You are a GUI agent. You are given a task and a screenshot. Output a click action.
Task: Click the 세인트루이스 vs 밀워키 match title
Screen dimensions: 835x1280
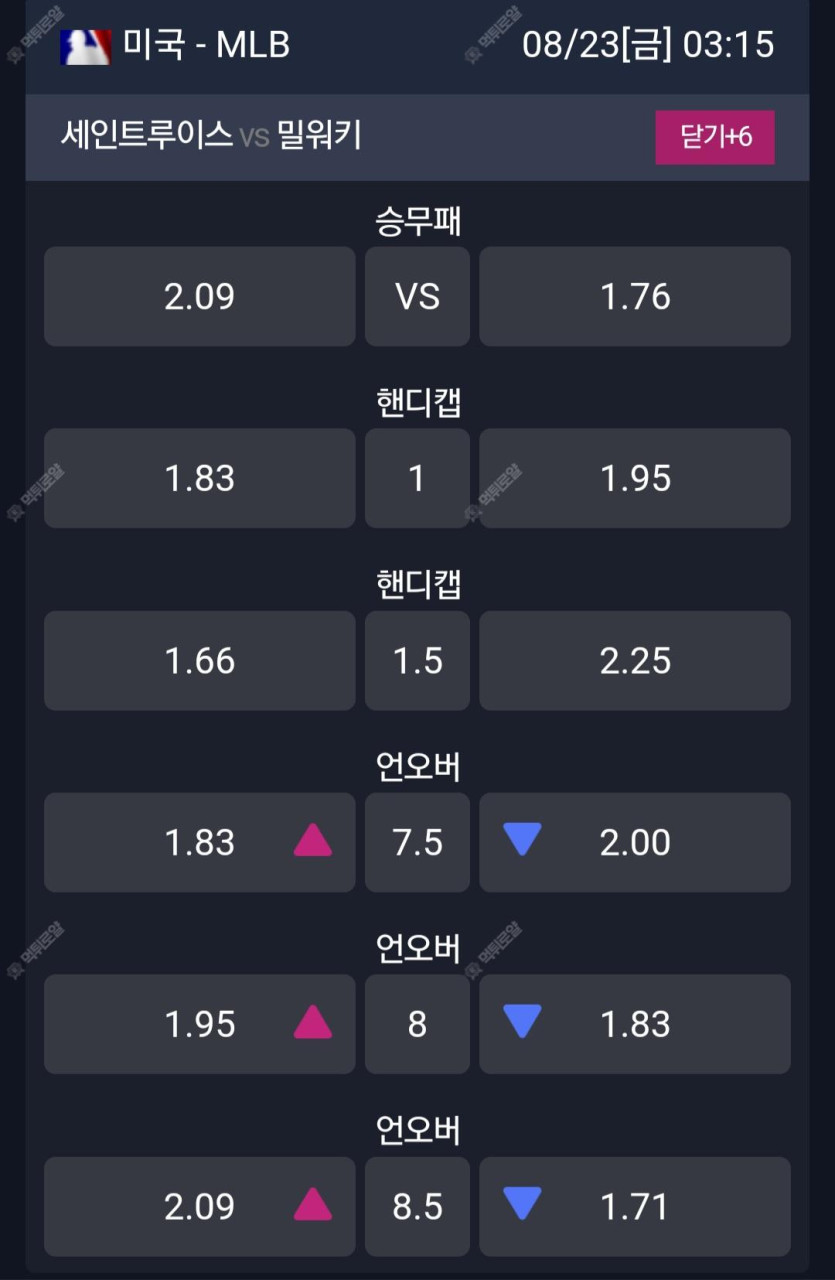click(x=211, y=135)
